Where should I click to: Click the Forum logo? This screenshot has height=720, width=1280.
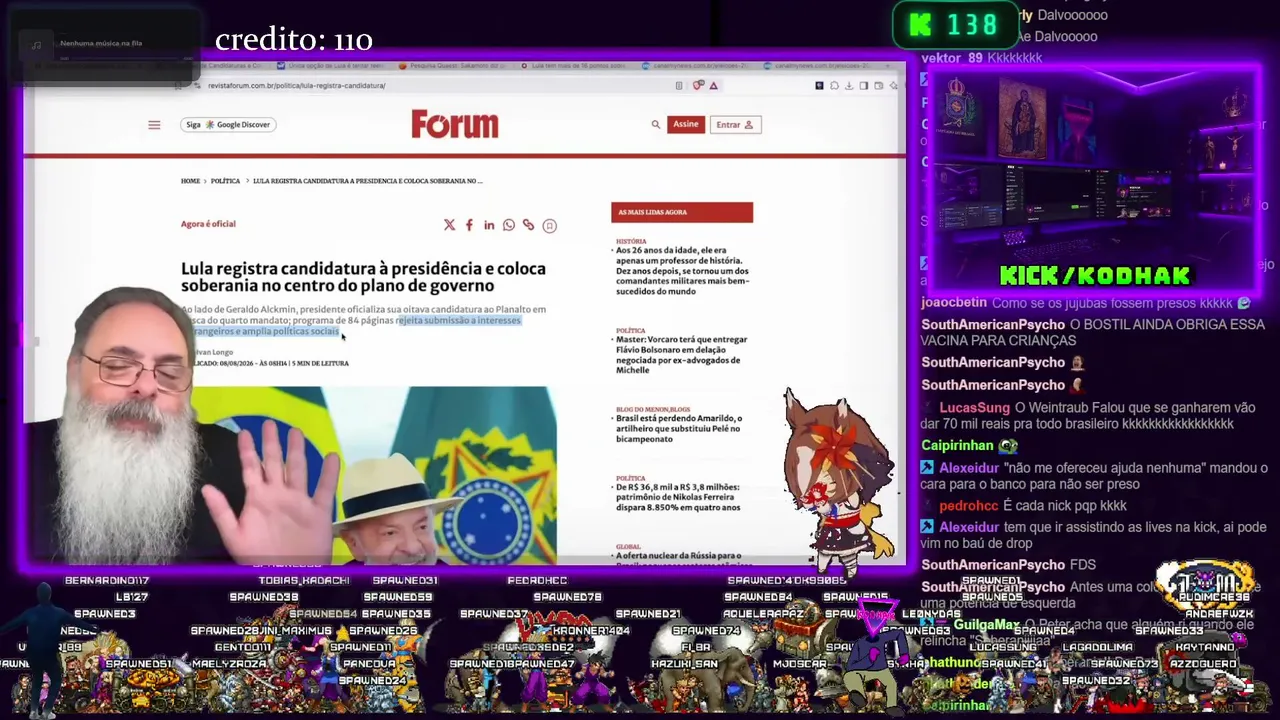(x=454, y=125)
